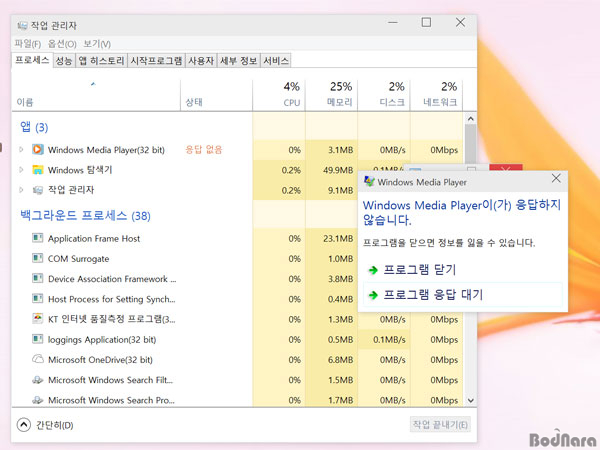Click the process list scrollbar up arrow

471,119
